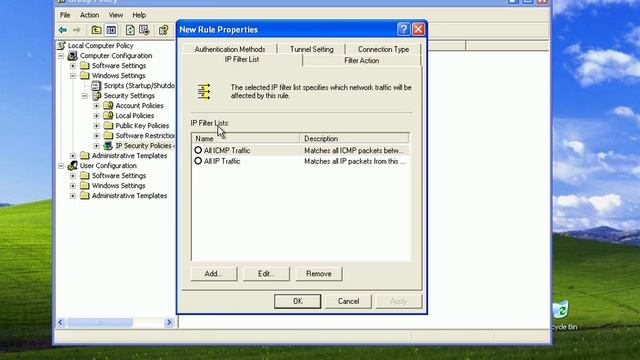Click 'Matches all IP packets from this...' description

click(x=355, y=161)
